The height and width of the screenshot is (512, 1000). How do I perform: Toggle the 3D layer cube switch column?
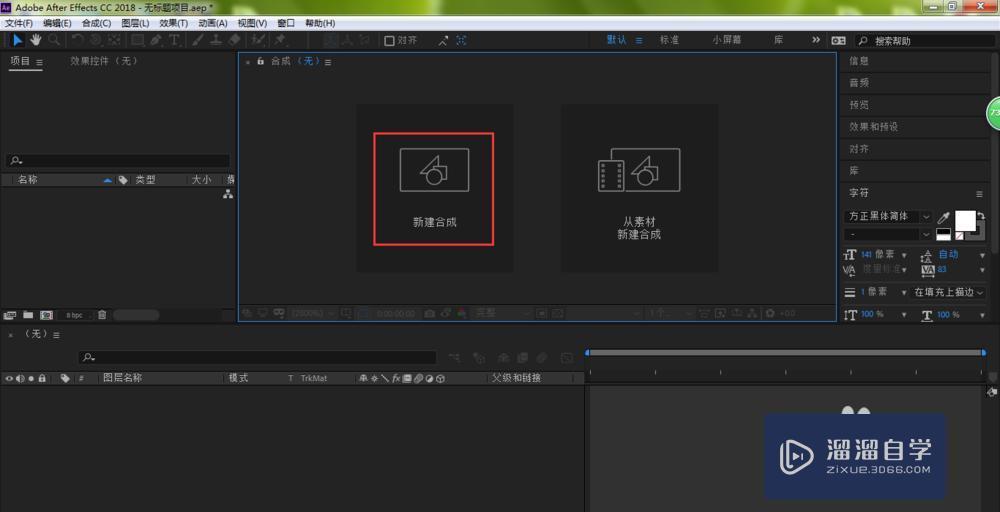pyautogui.click(x=440, y=378)
